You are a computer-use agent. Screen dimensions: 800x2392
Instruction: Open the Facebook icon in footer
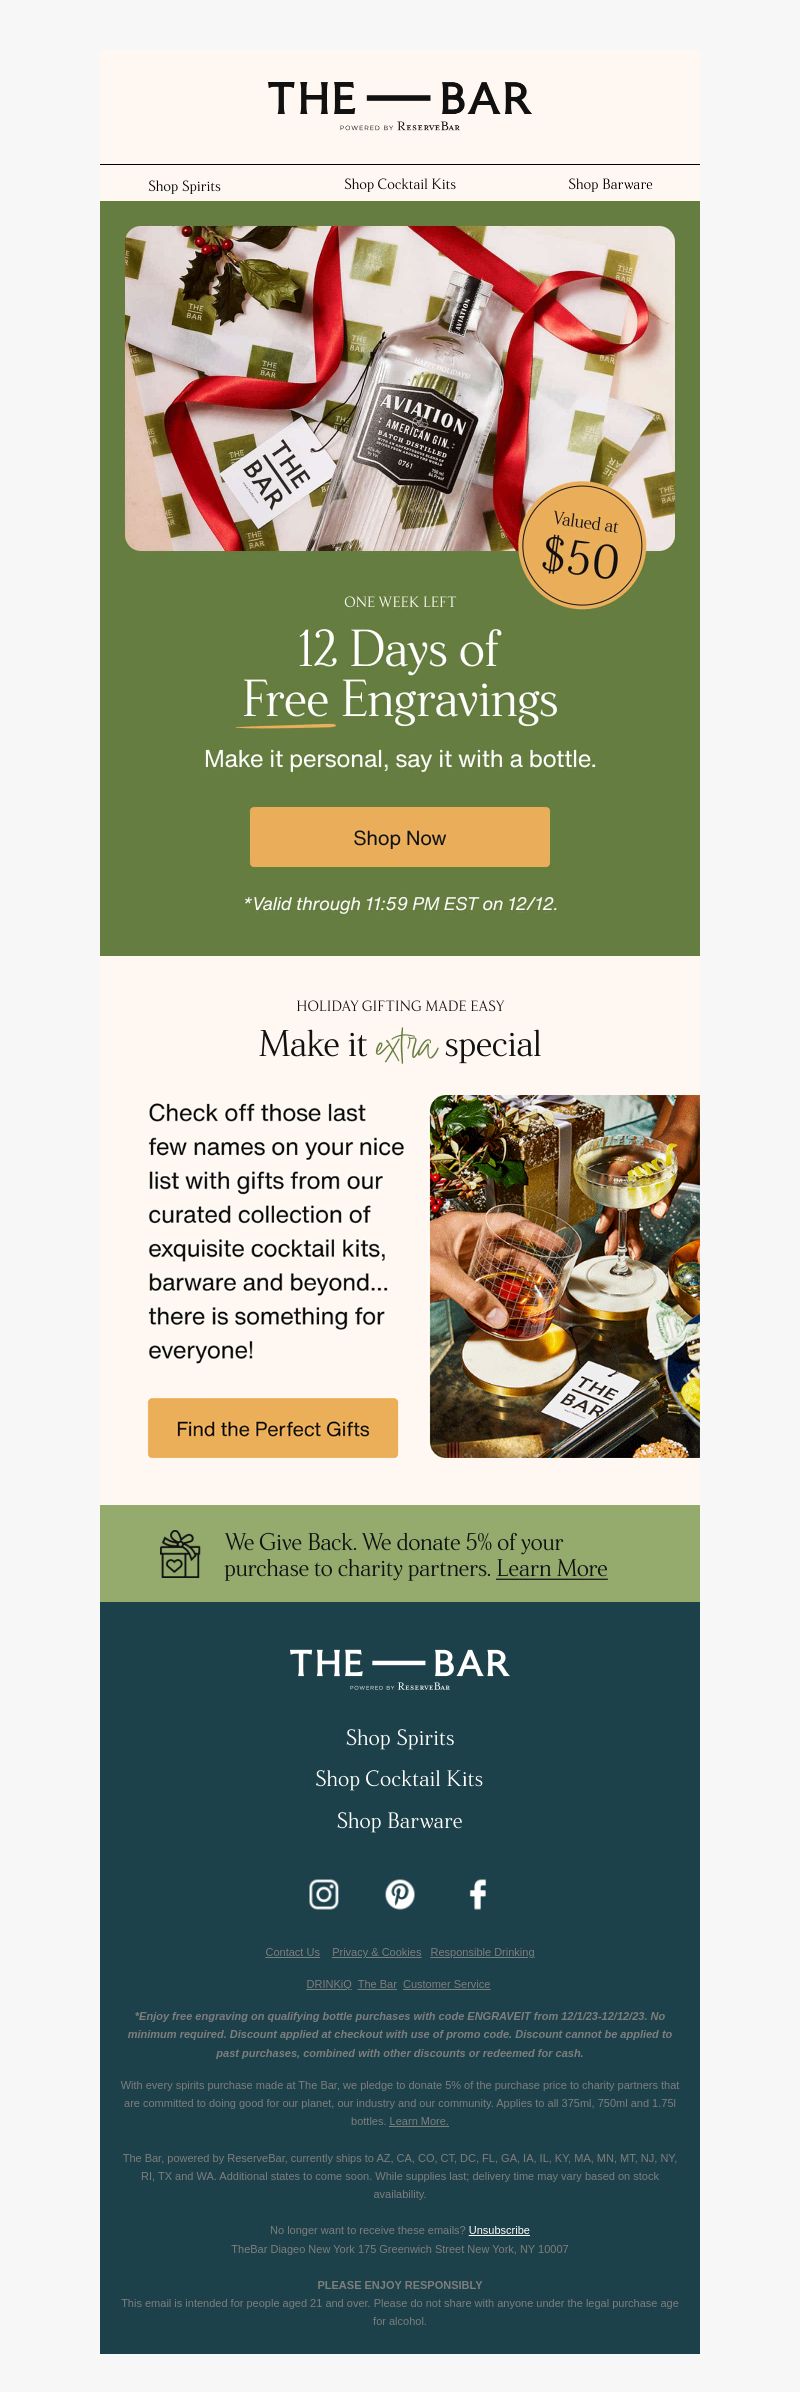tap(478, 1894)
